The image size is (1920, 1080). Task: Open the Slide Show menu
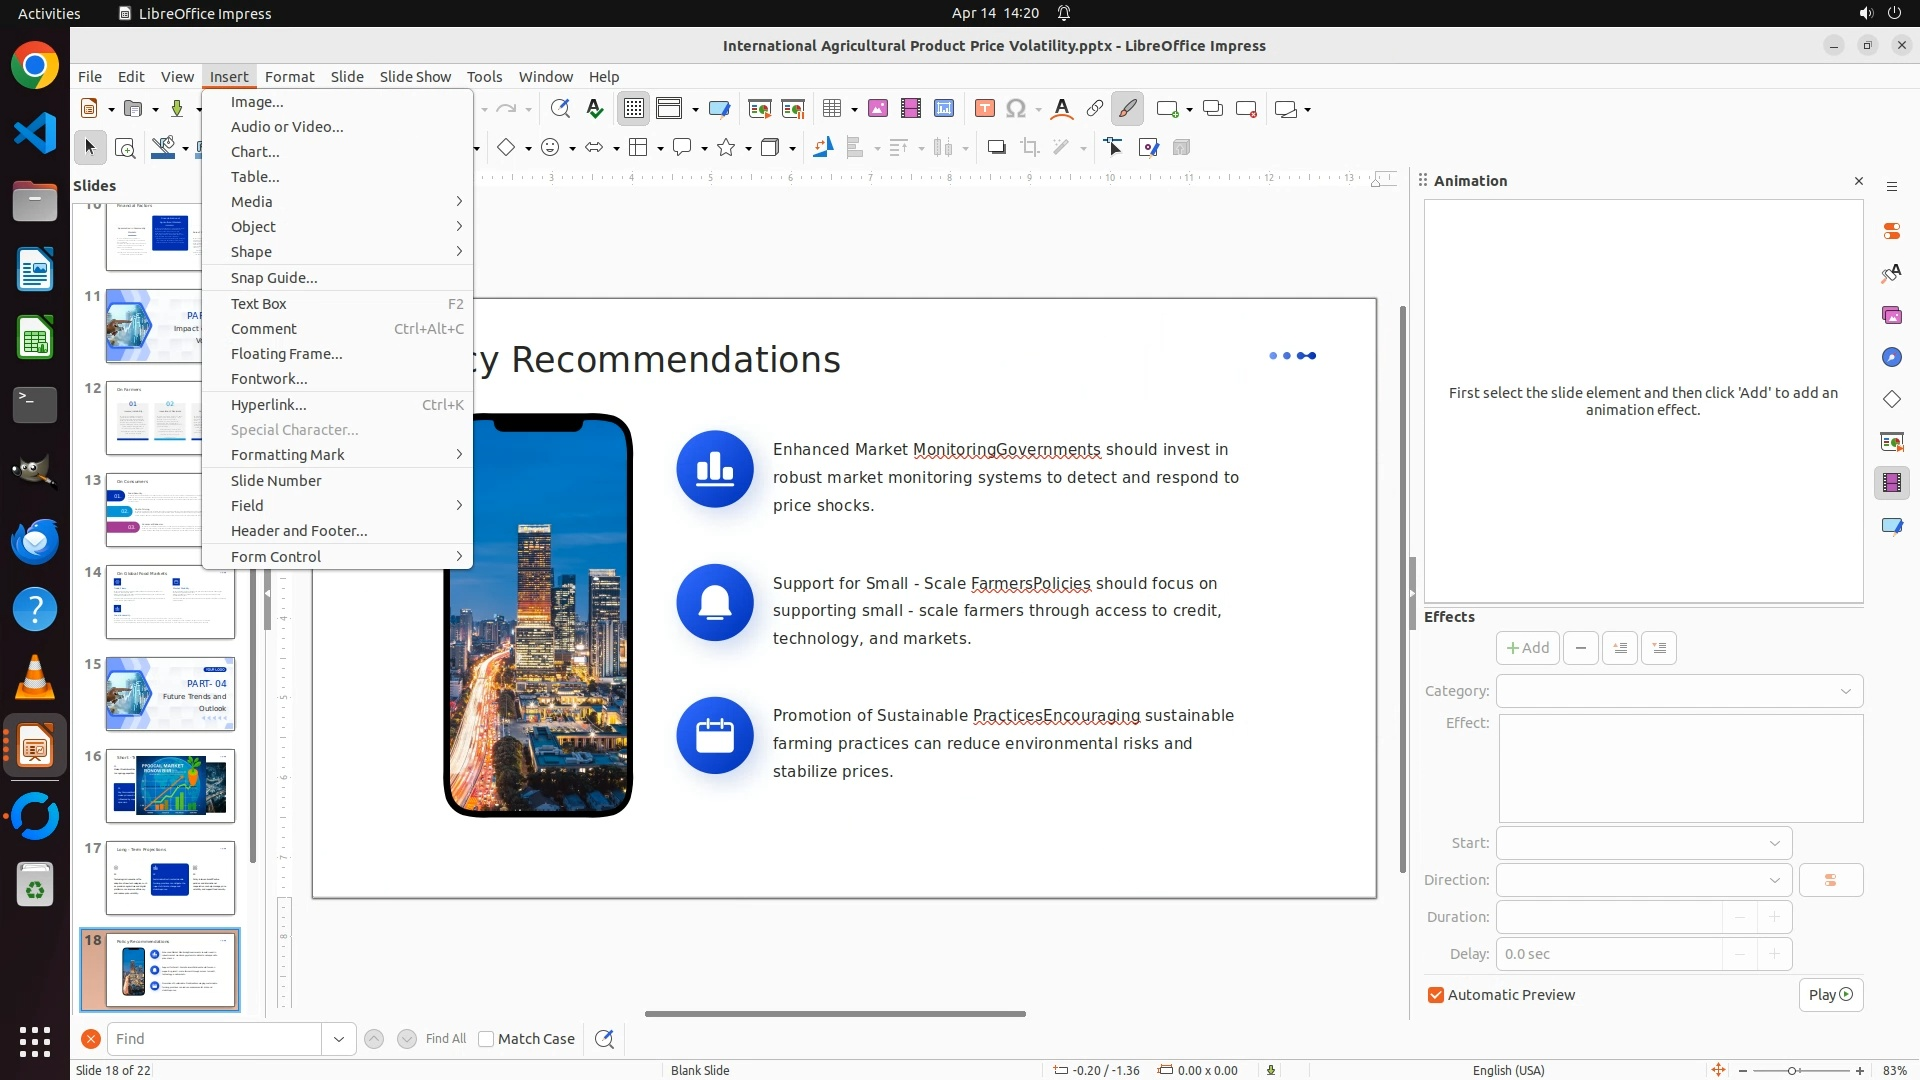[x=415, y=77]
